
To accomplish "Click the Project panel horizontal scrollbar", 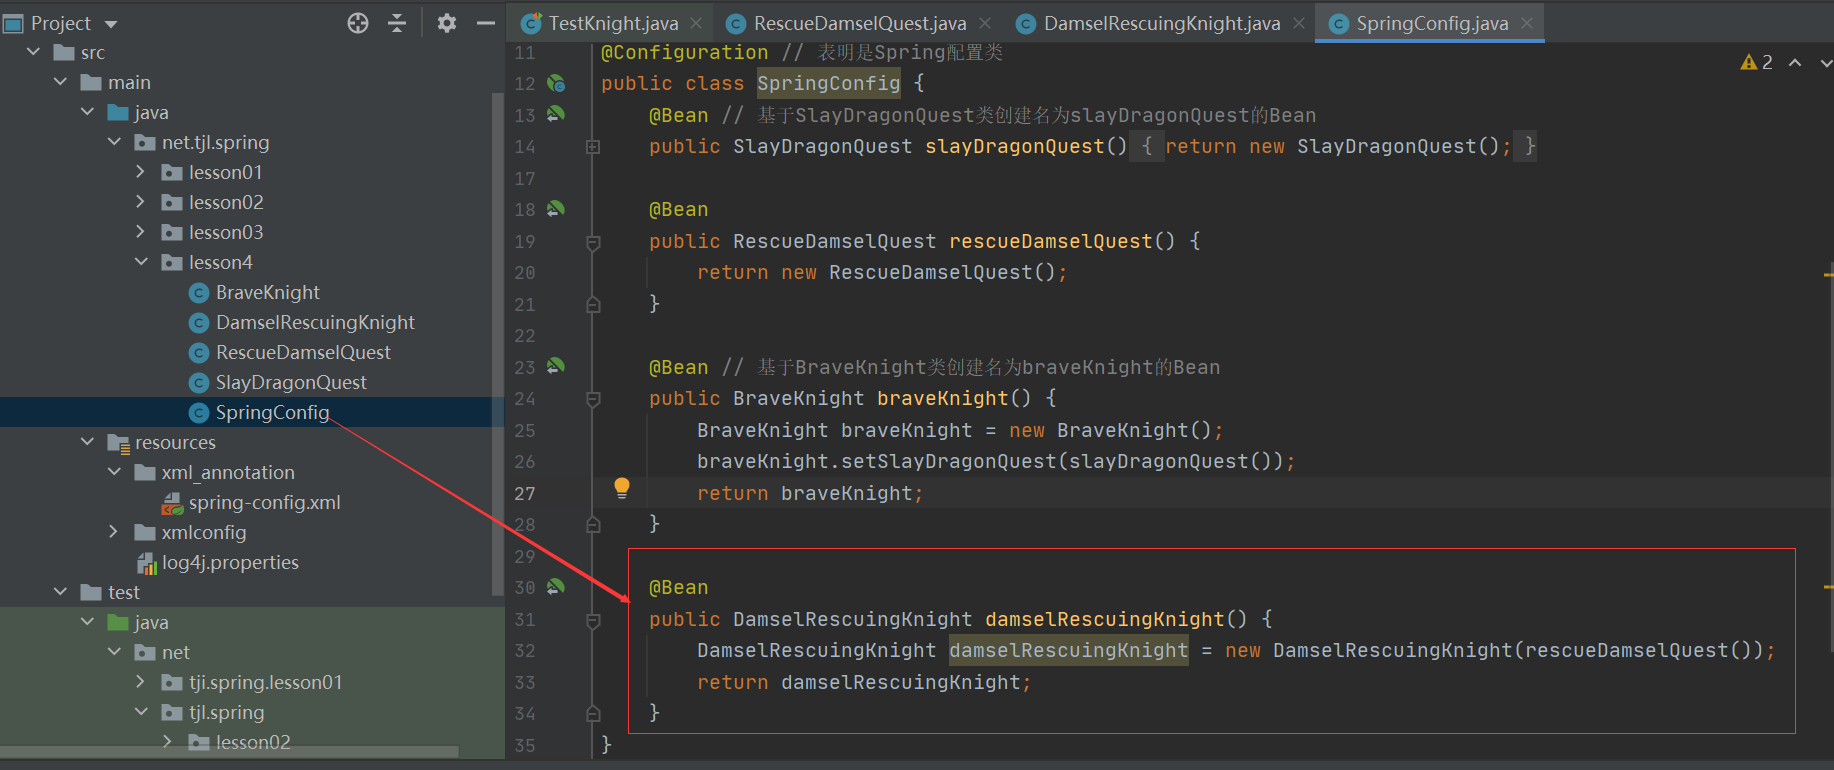I will pos(229,751).
